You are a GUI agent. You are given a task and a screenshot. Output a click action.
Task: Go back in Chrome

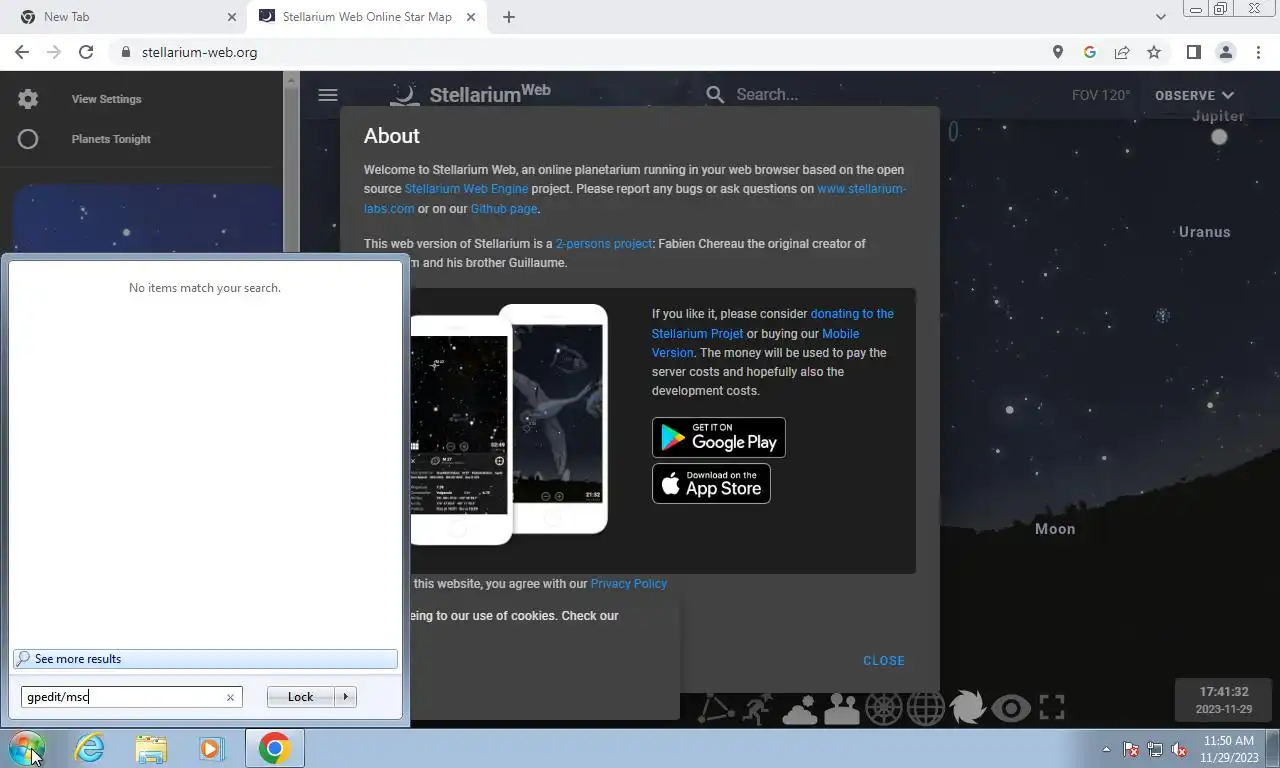tap(22, 52)
